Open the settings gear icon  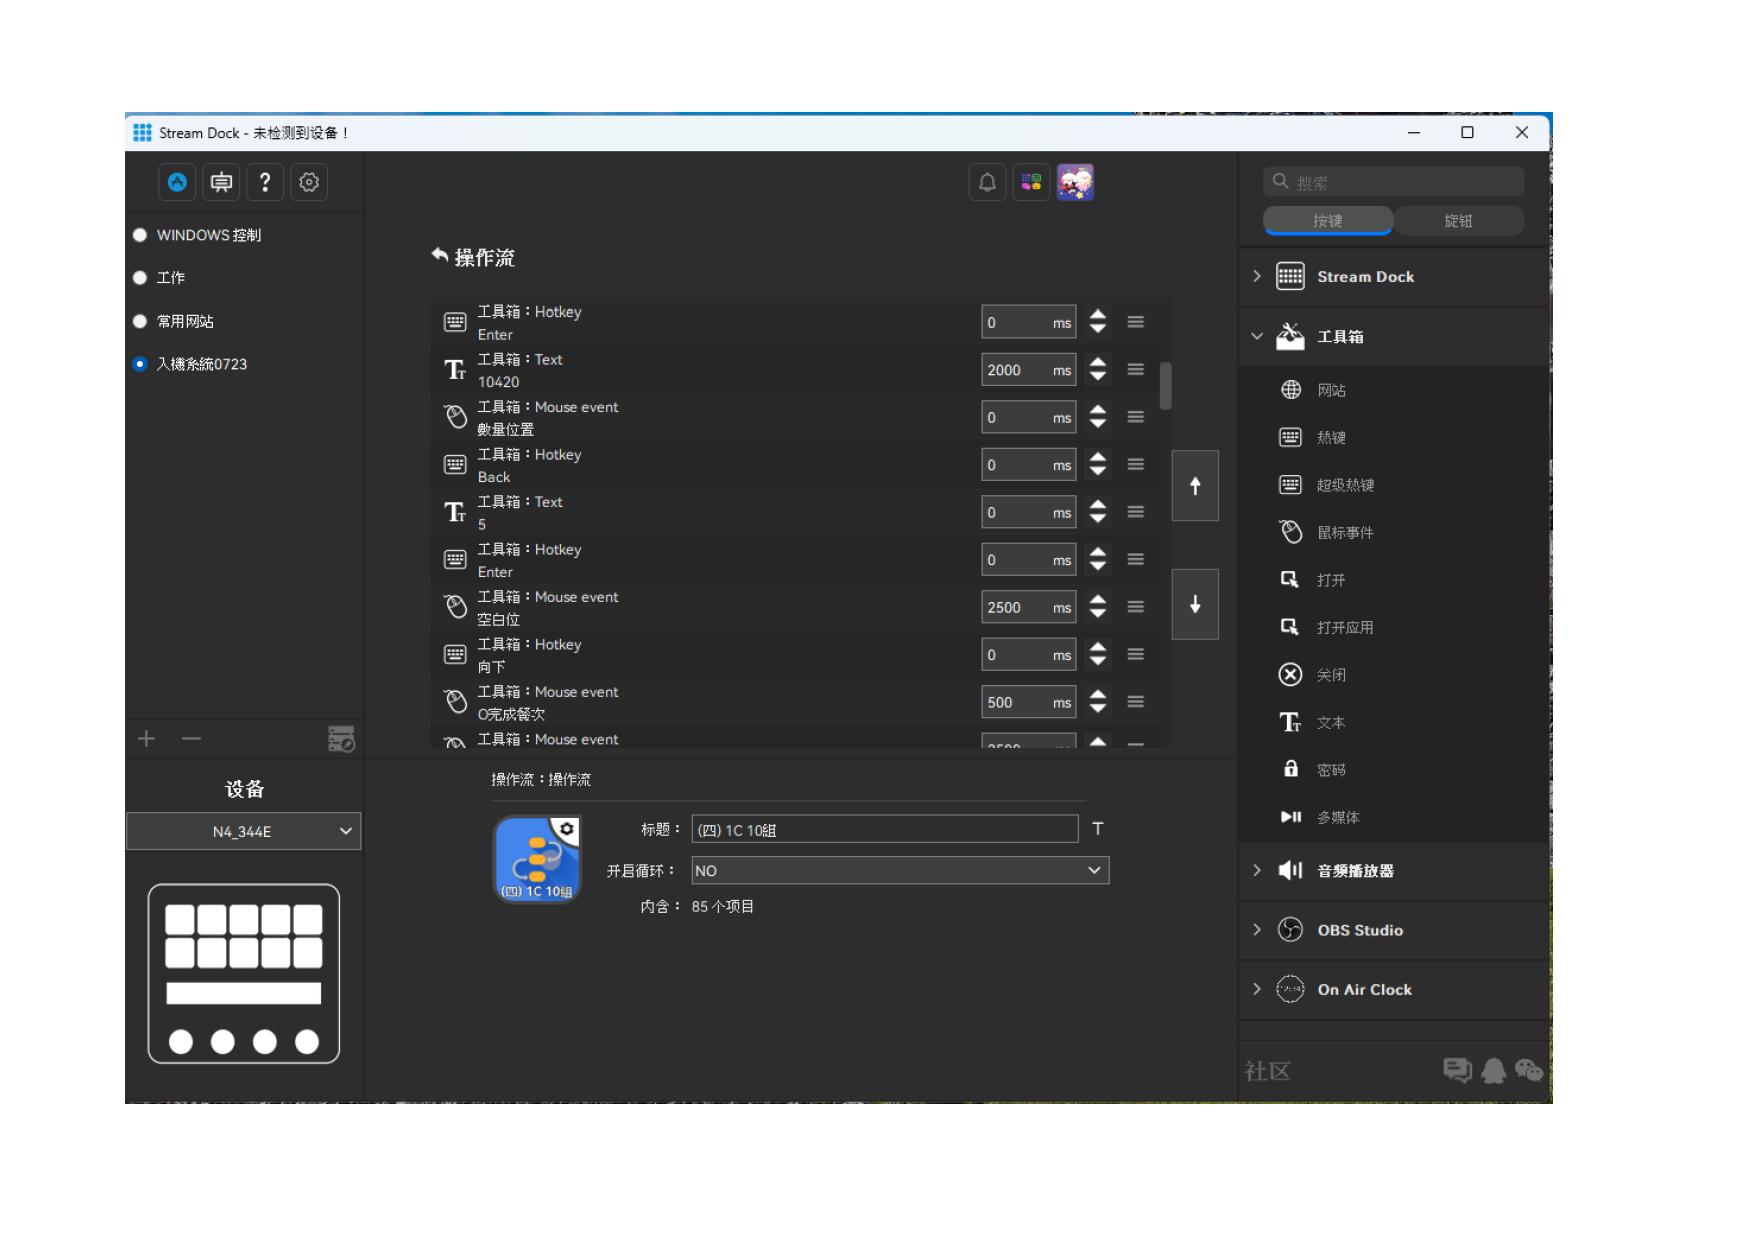coord(309,182)
